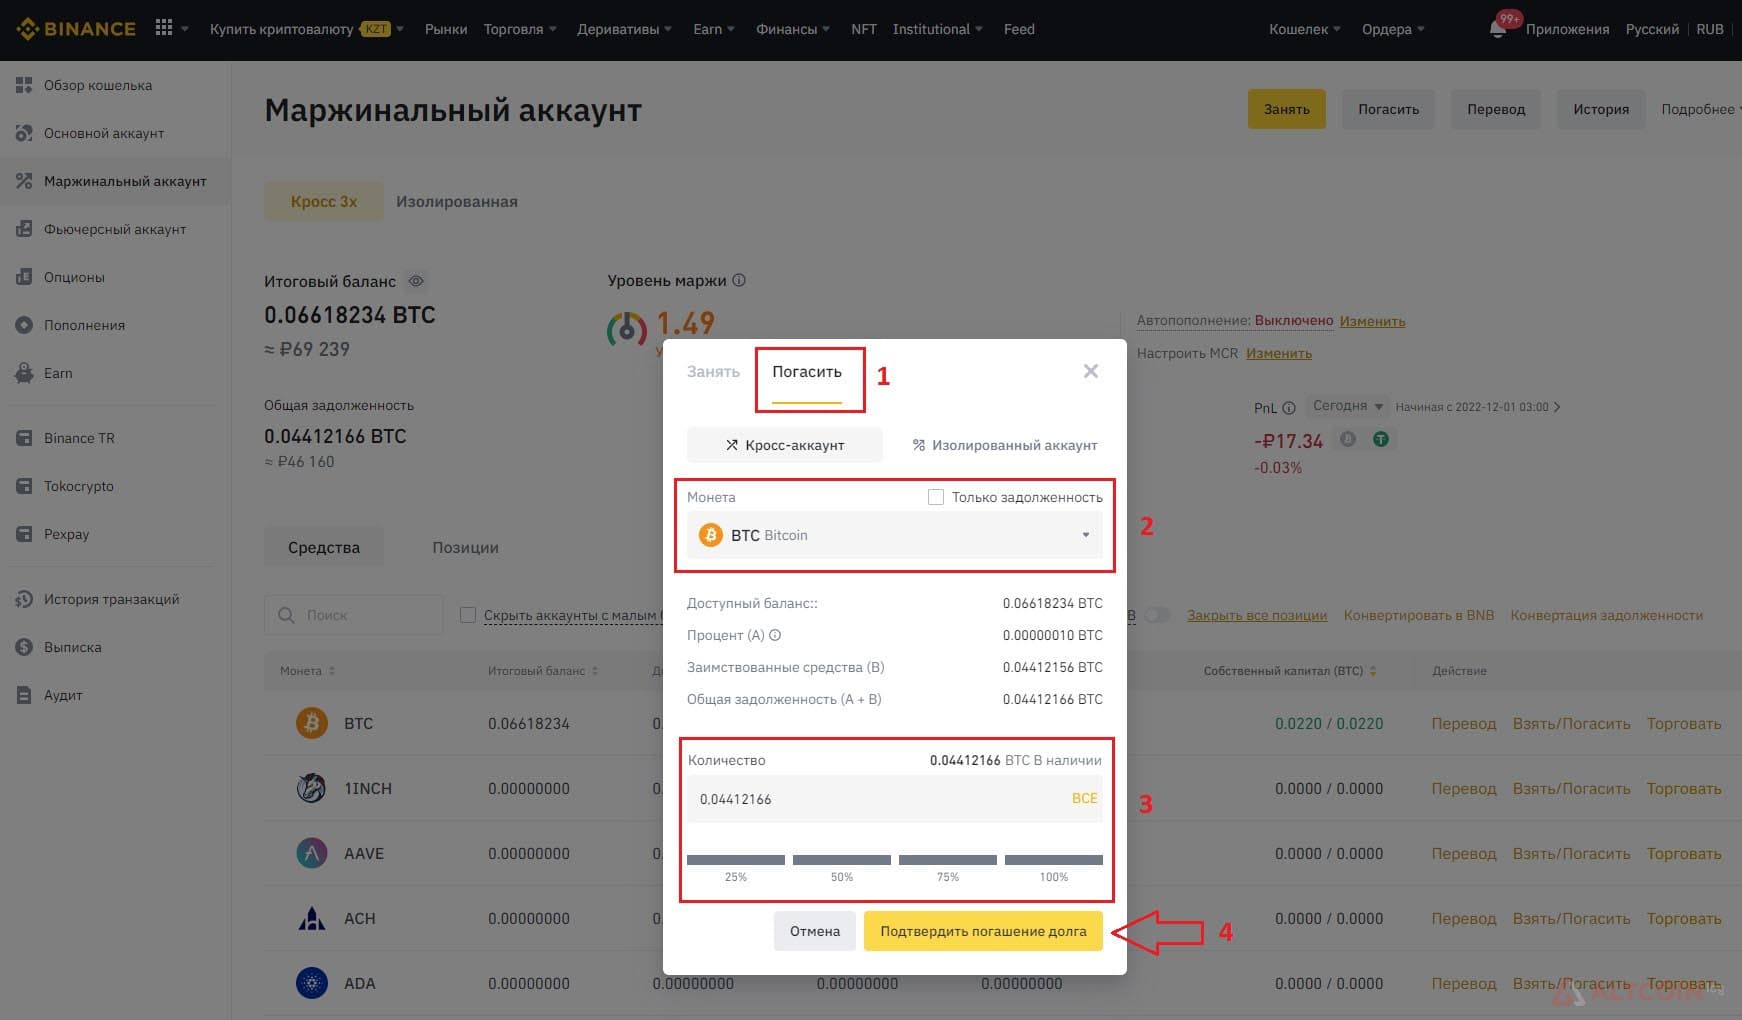Screen dimensions: 1742x1020
Task: Click the Отмена button
Action: coord(815,931)
